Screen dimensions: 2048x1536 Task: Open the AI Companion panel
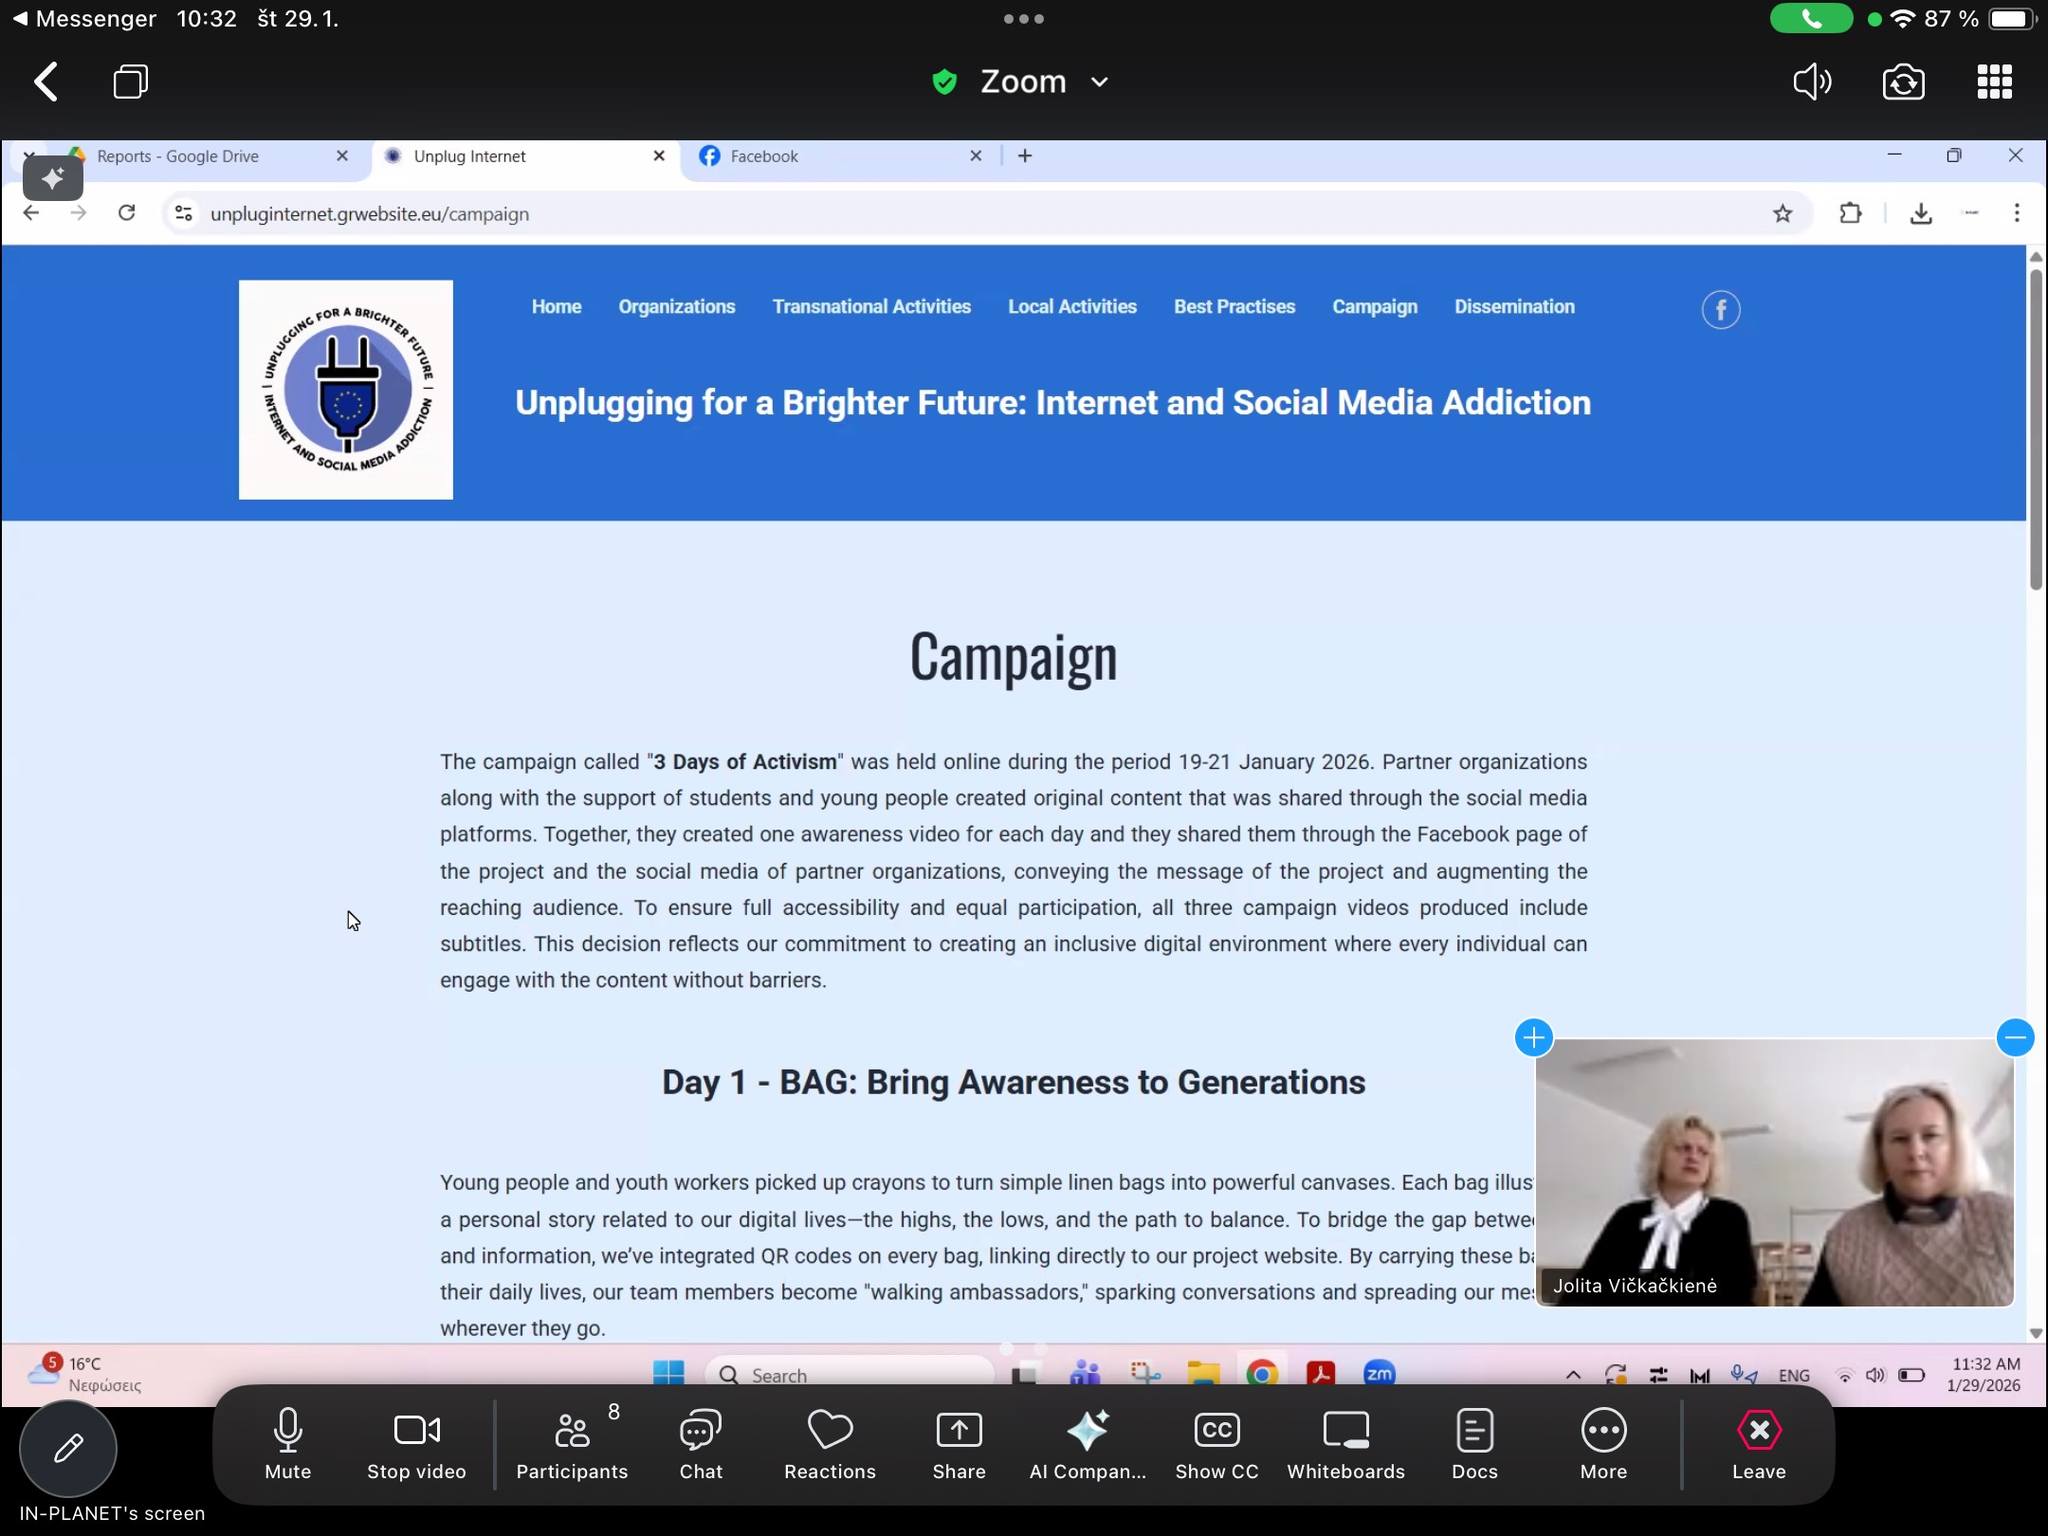(x=1087, y=1443)
